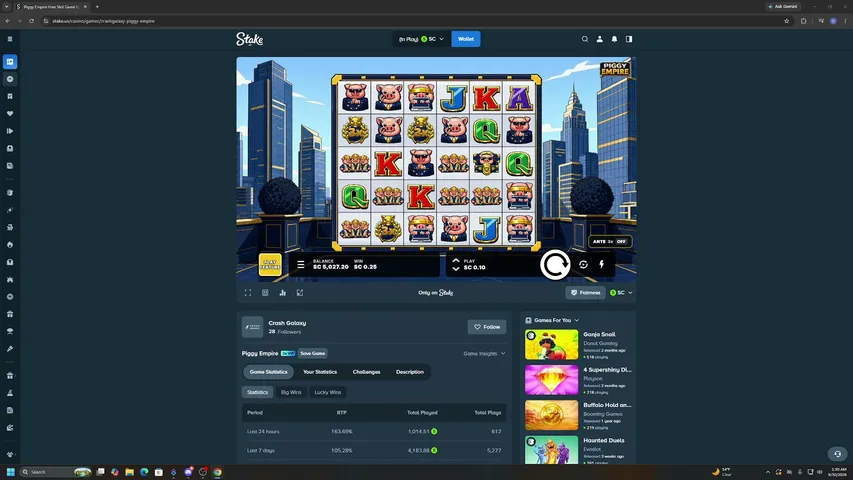Toggle fullscreen mode below the game
Viewport: 853px width, 480px height.
coord(248,293)
